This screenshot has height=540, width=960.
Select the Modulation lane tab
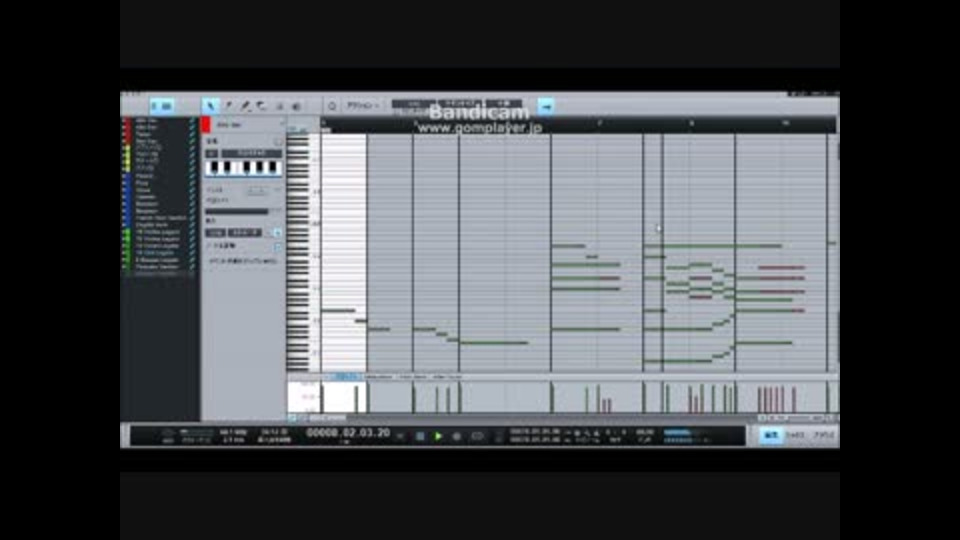(380, 377)
